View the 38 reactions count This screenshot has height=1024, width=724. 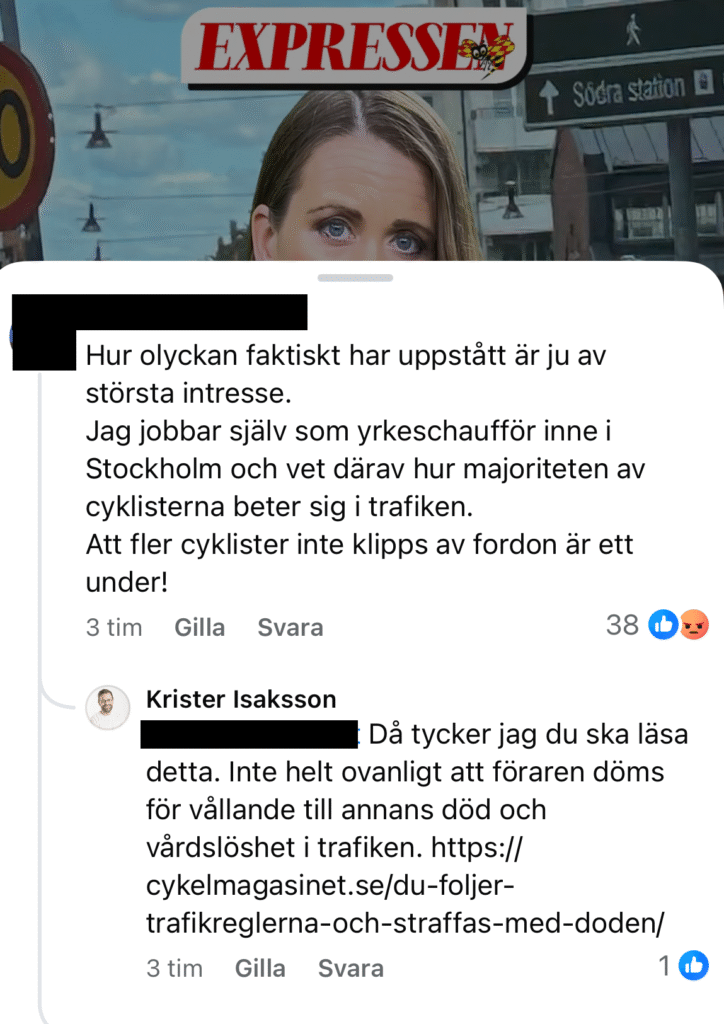tap(622, 625)
